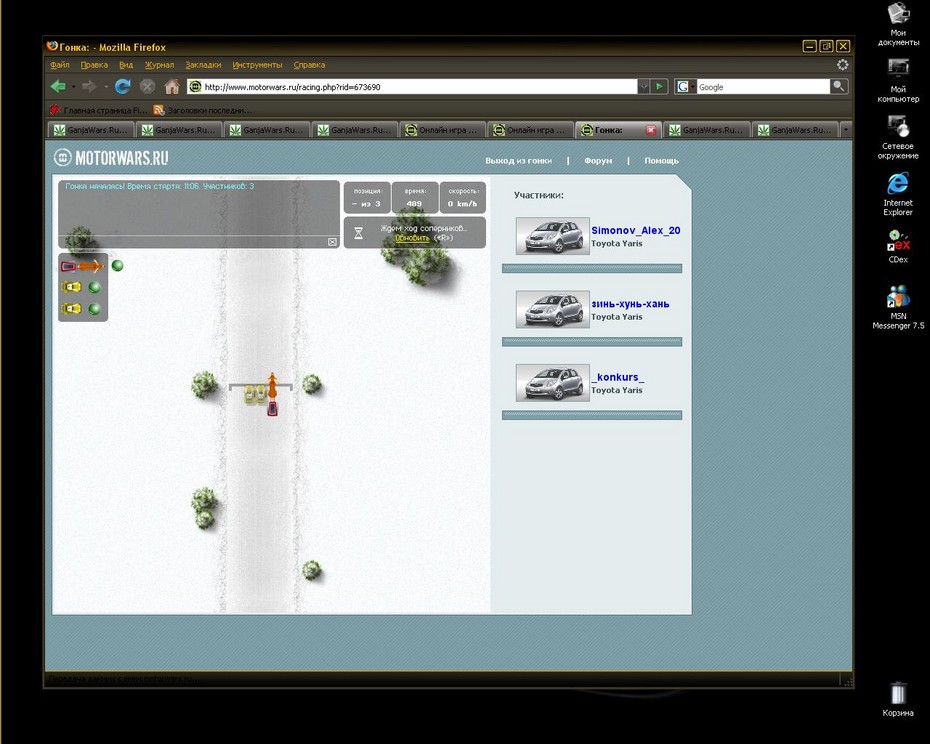Reload the page with the Refresh icon
Viewport: 930px width, 744px height.
[x=123, y=87]
